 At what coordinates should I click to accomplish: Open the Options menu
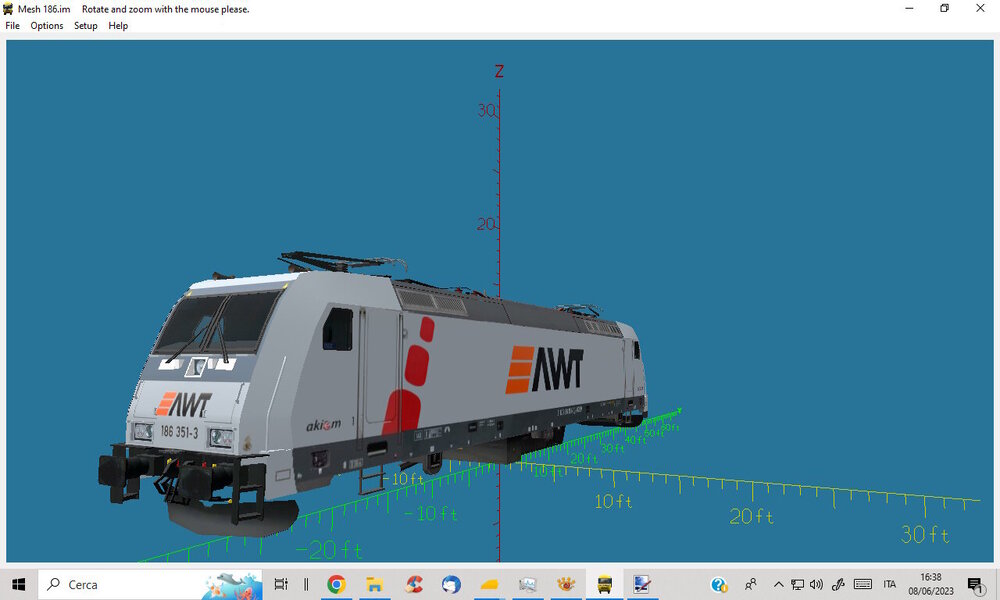[47, 26]
